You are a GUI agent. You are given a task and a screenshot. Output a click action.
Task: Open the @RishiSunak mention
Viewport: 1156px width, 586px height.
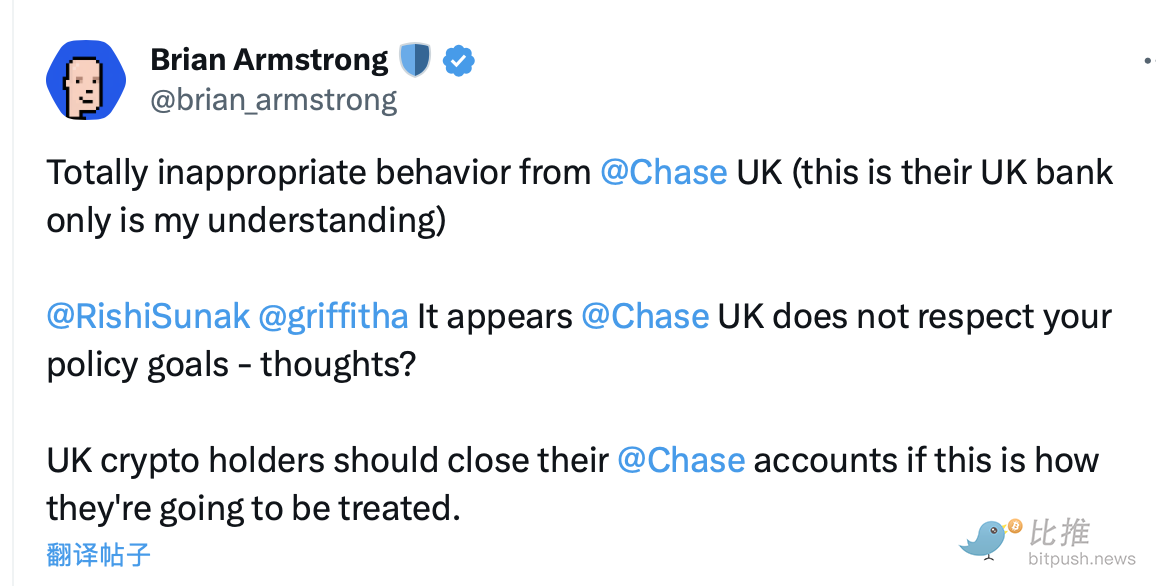[148, 316]
